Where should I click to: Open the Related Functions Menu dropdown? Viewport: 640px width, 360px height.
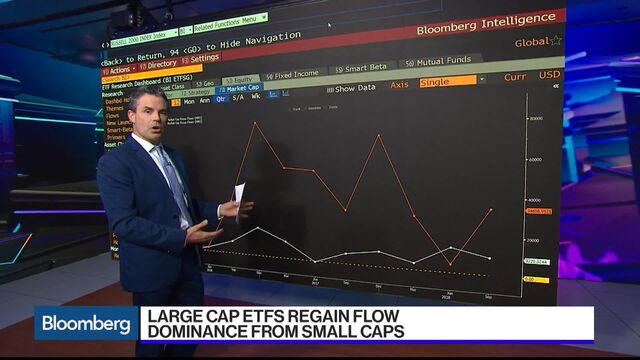click(231, 23)
